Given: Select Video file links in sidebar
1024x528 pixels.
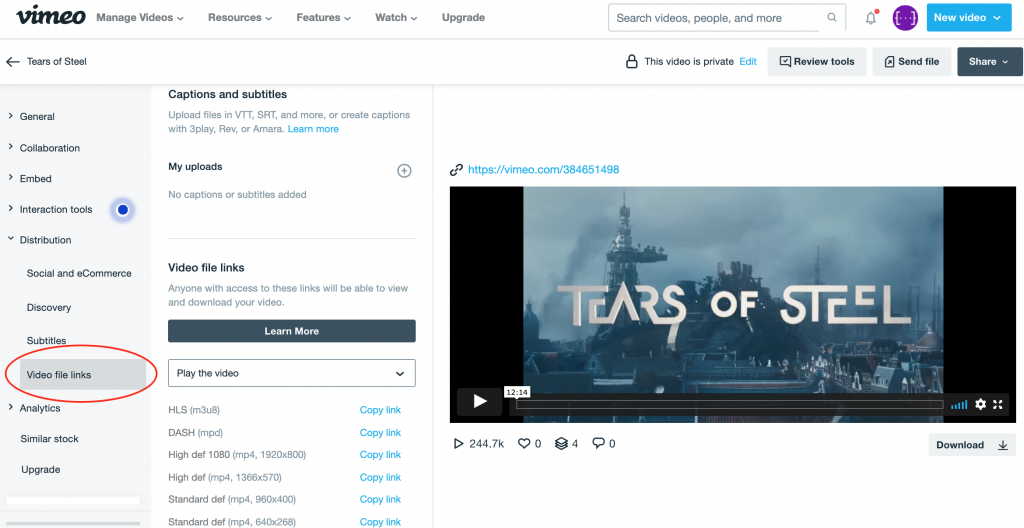Looking at the screenshot, I should pos(59,375).
